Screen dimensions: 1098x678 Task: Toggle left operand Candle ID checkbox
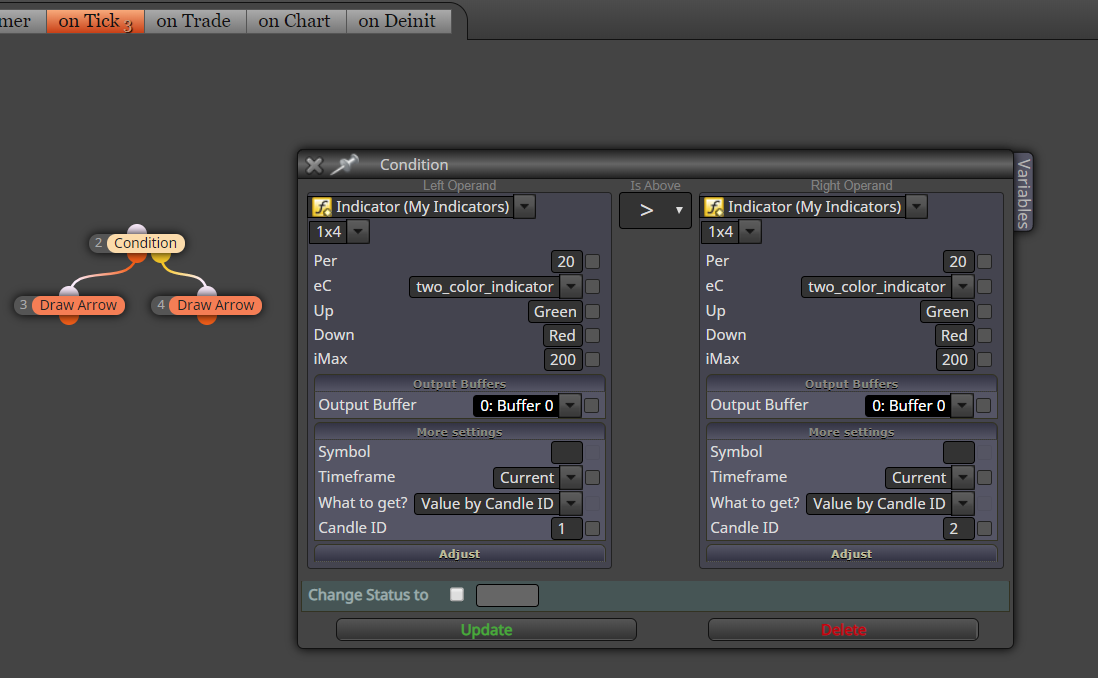592,529
